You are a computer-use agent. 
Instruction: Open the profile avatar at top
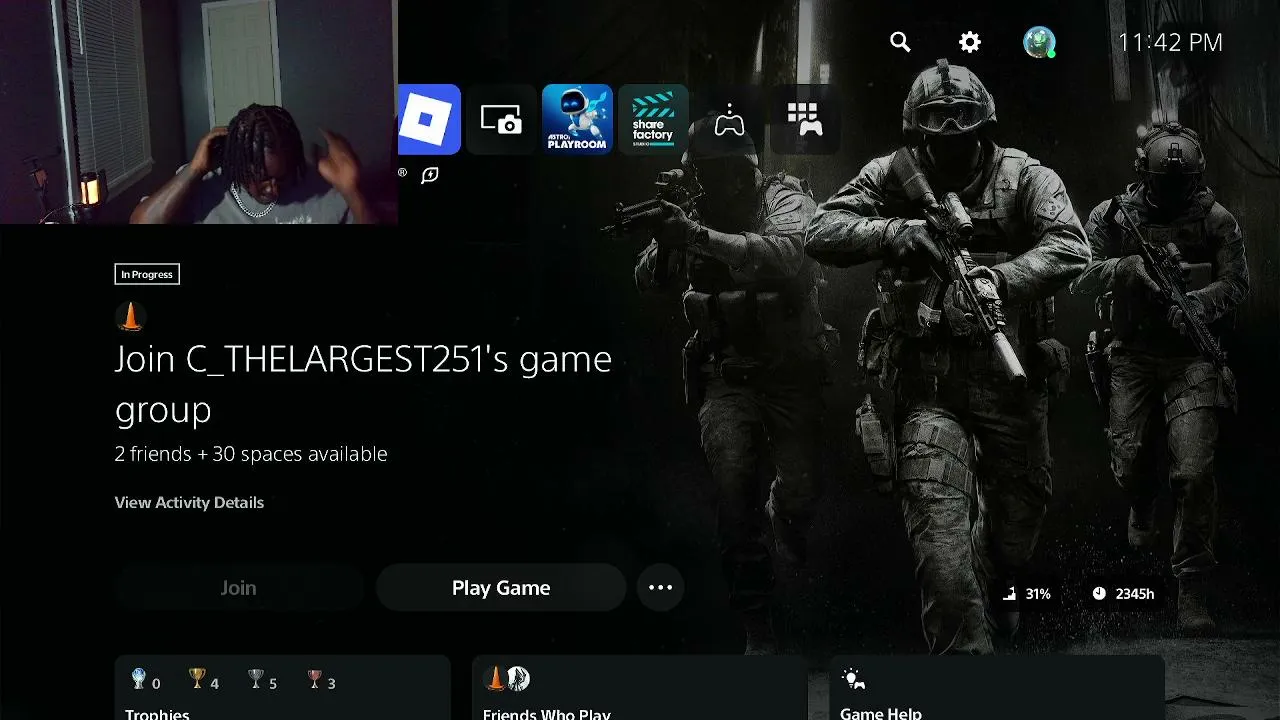(x=1039, y=42)
